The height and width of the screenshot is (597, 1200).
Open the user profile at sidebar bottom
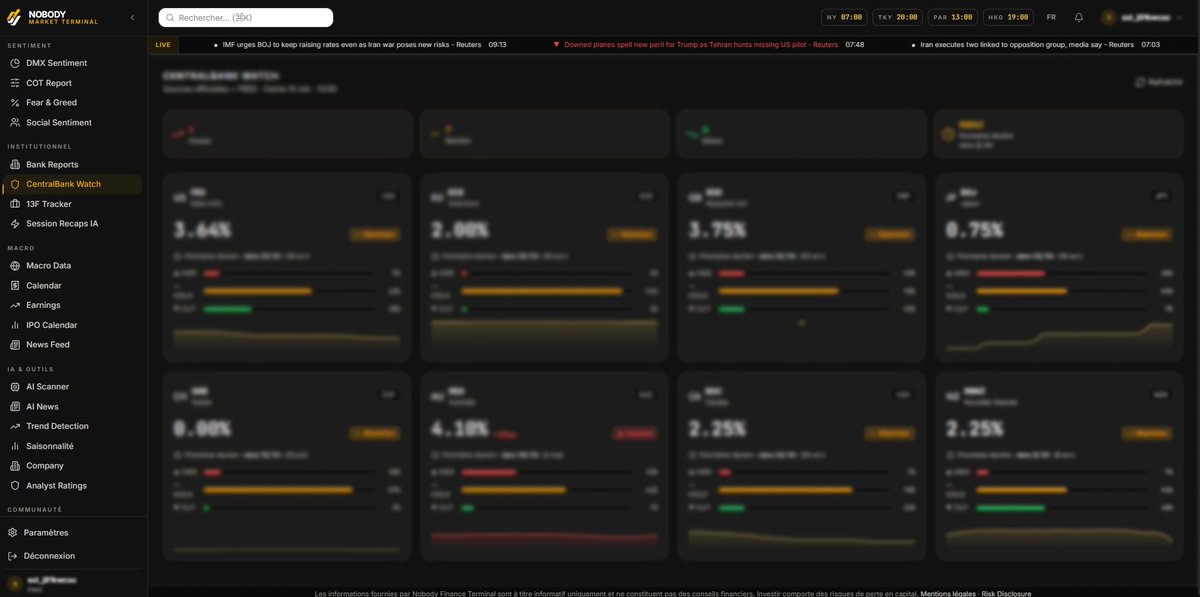click(73, 583)
